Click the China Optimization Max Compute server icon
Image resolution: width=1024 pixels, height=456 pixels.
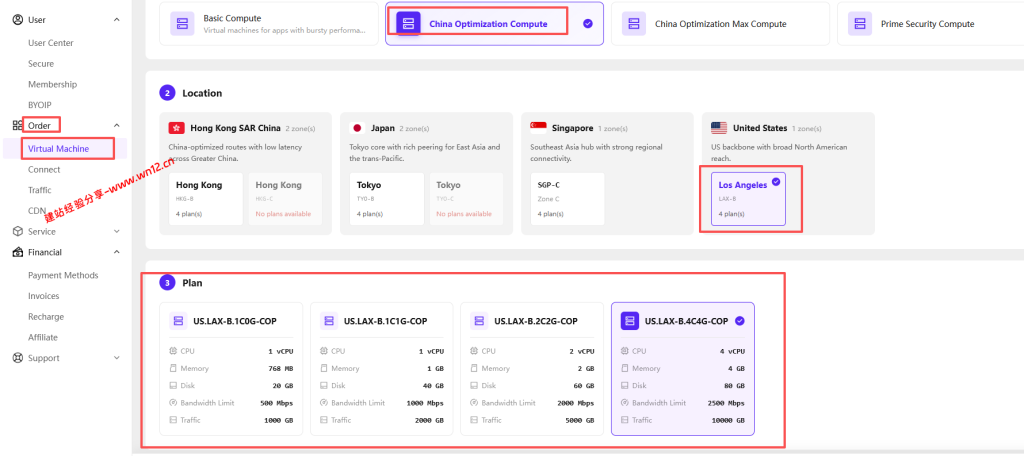point(633,24)
